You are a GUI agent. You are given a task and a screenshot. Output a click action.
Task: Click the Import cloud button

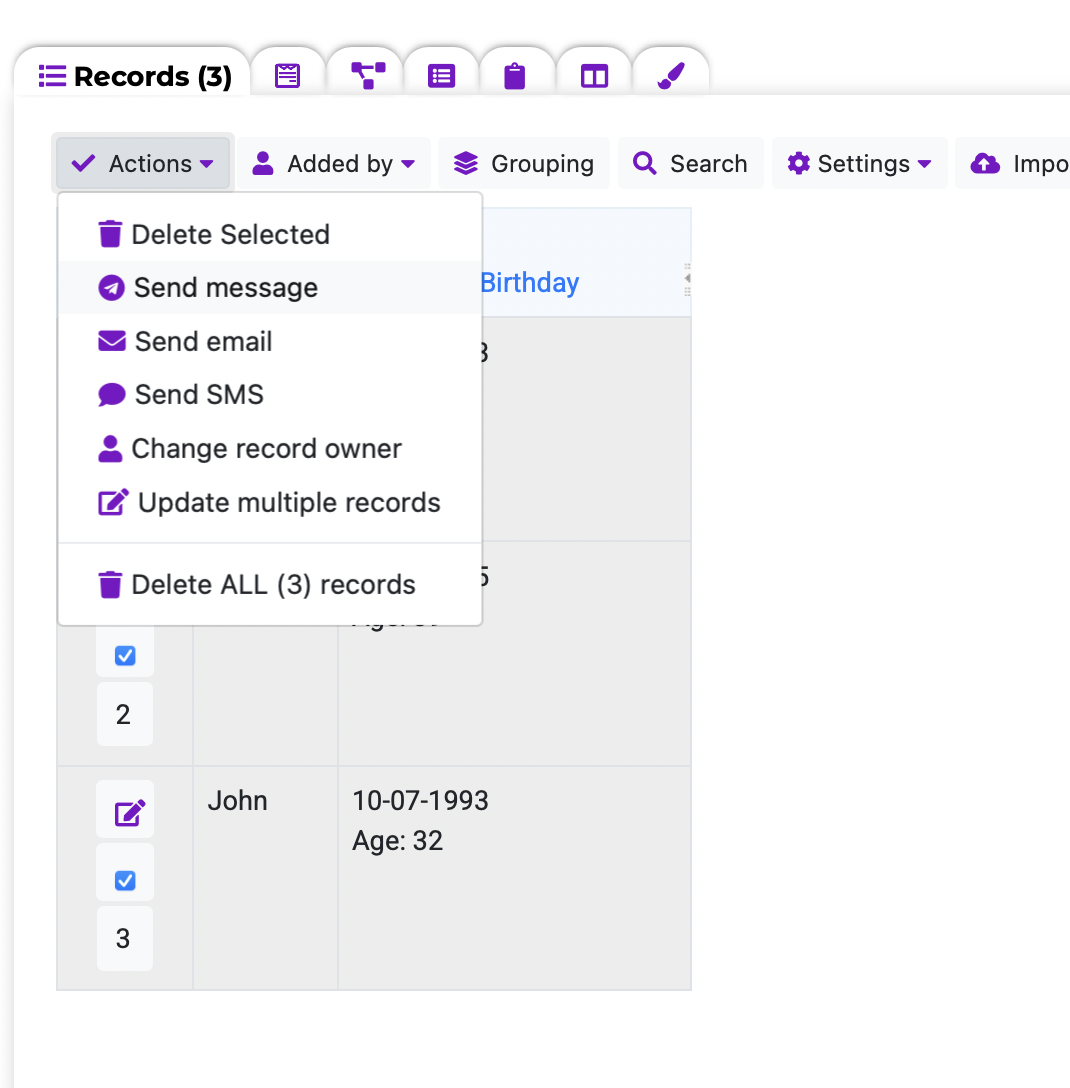(1014, 164)
